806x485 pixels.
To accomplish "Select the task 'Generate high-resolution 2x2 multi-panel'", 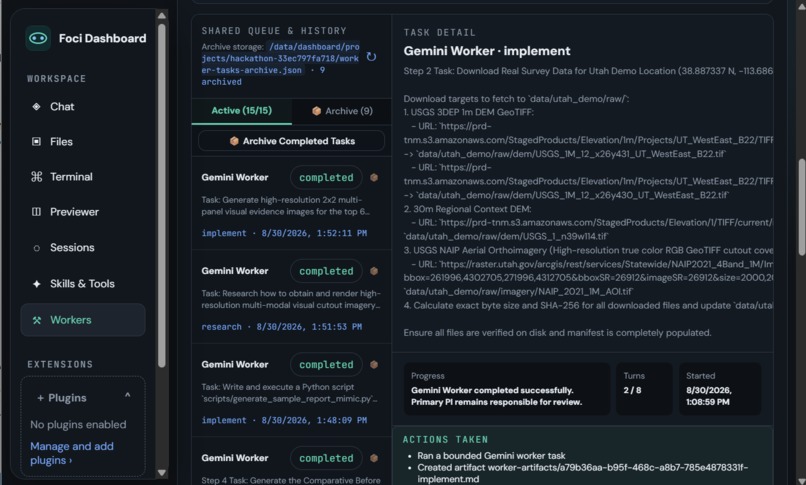I will click(x=285, y=206).
